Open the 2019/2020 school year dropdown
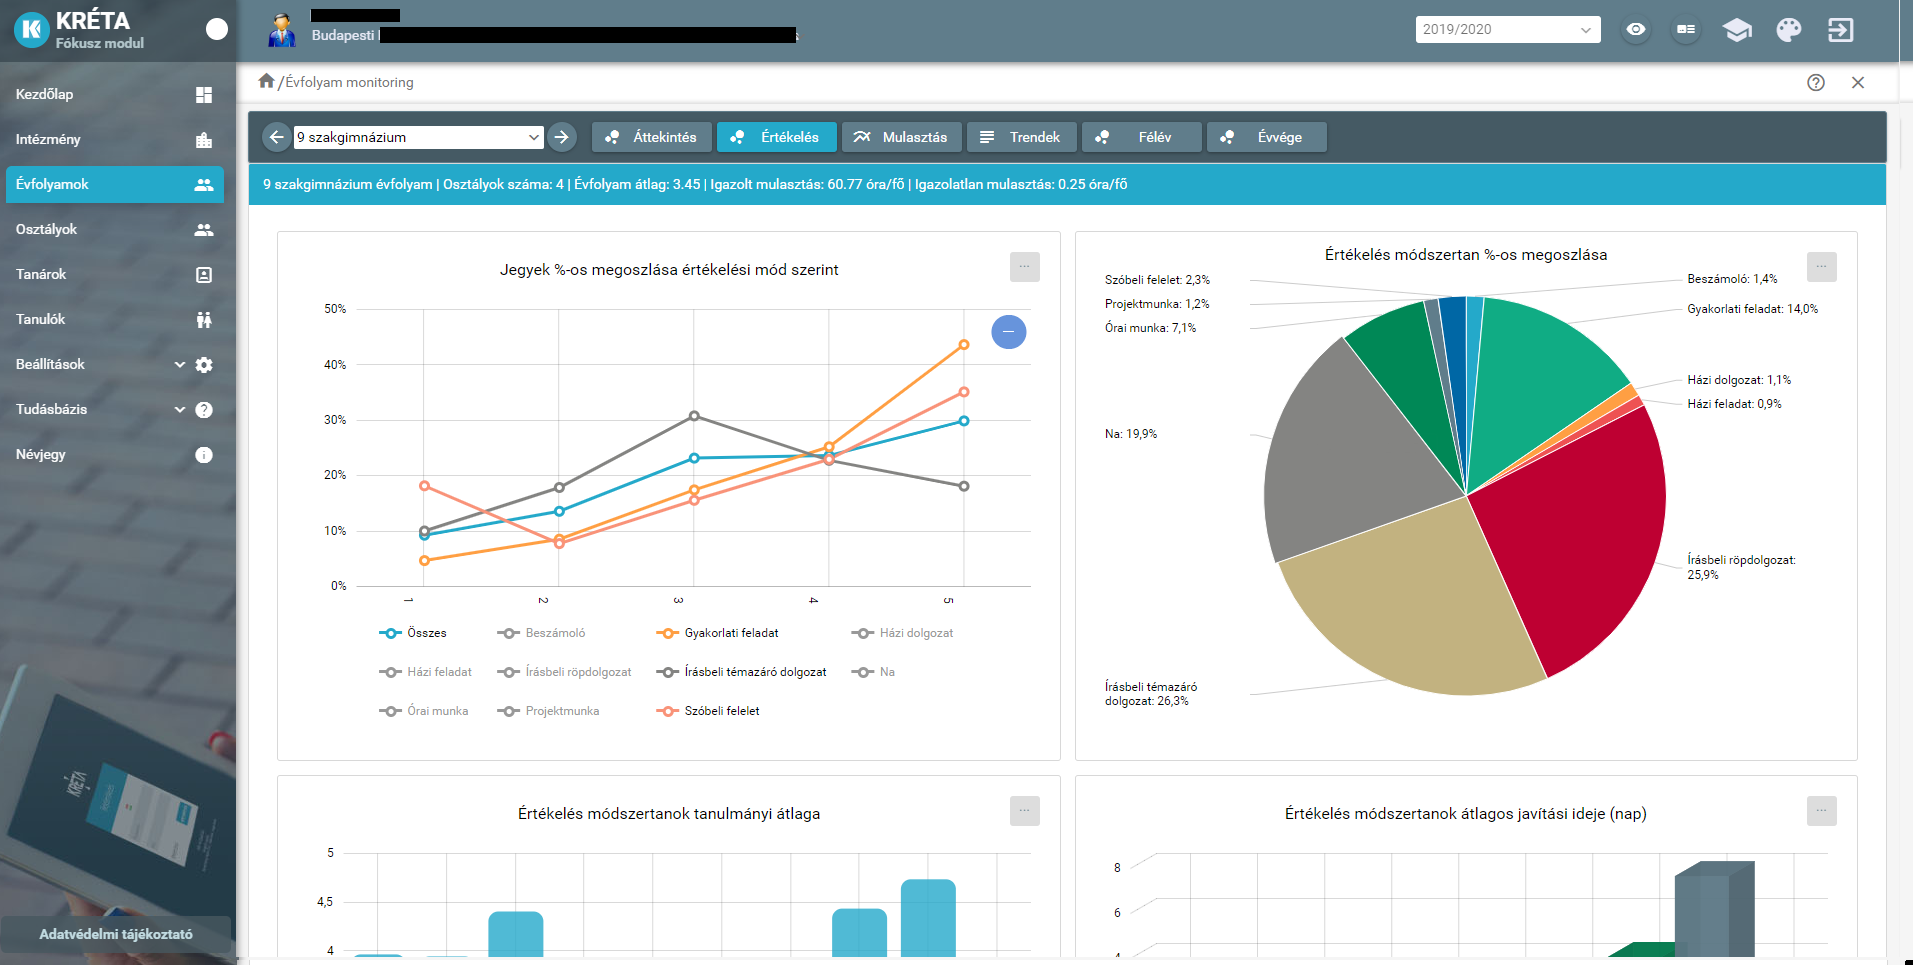Screen dimensions: 1913x965 1507,30
